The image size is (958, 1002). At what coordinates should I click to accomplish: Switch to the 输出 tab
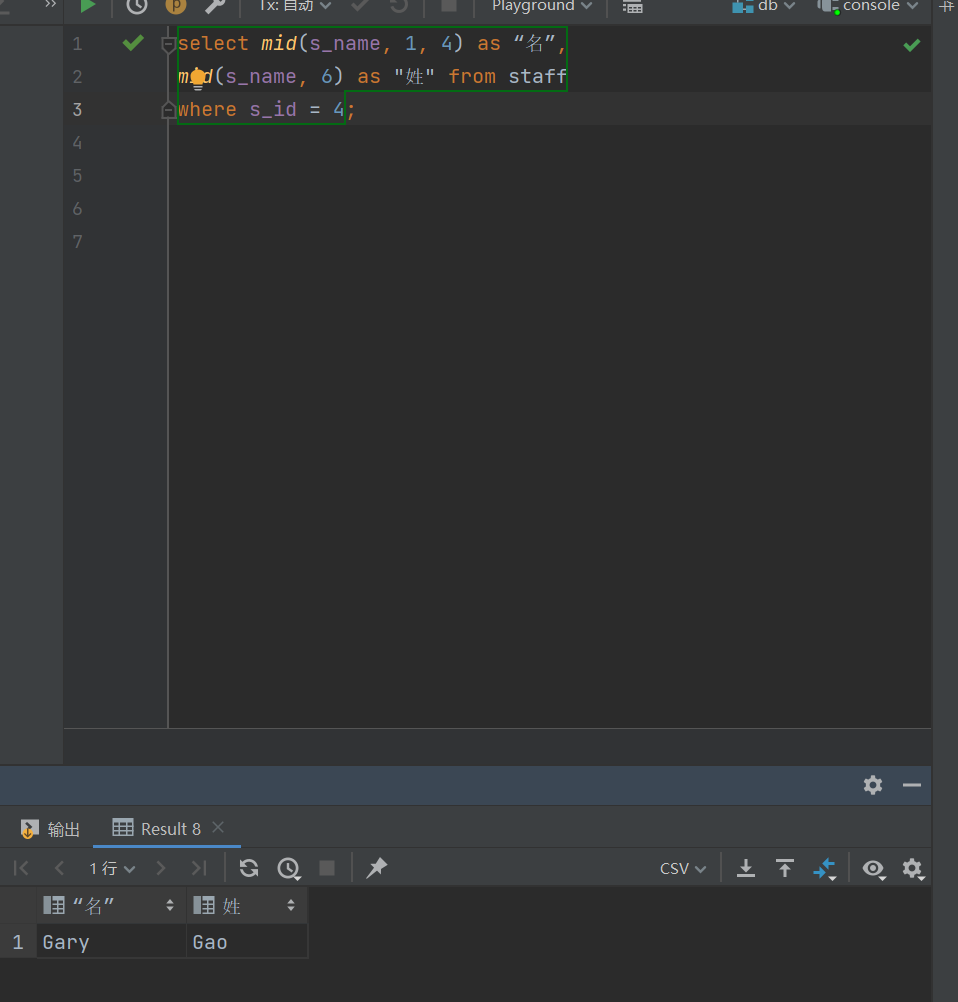(50, 829)
